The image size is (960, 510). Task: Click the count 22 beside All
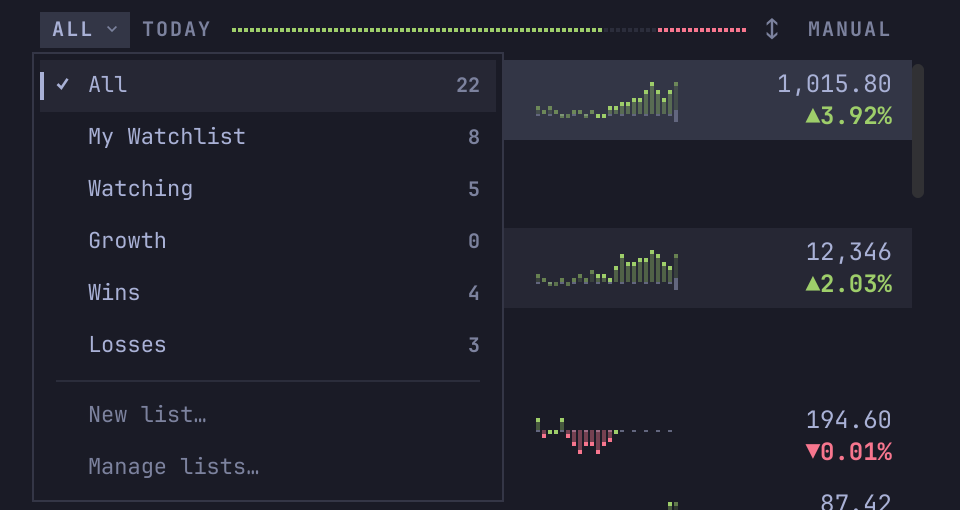pyautogui.click(x=468, y=85)
